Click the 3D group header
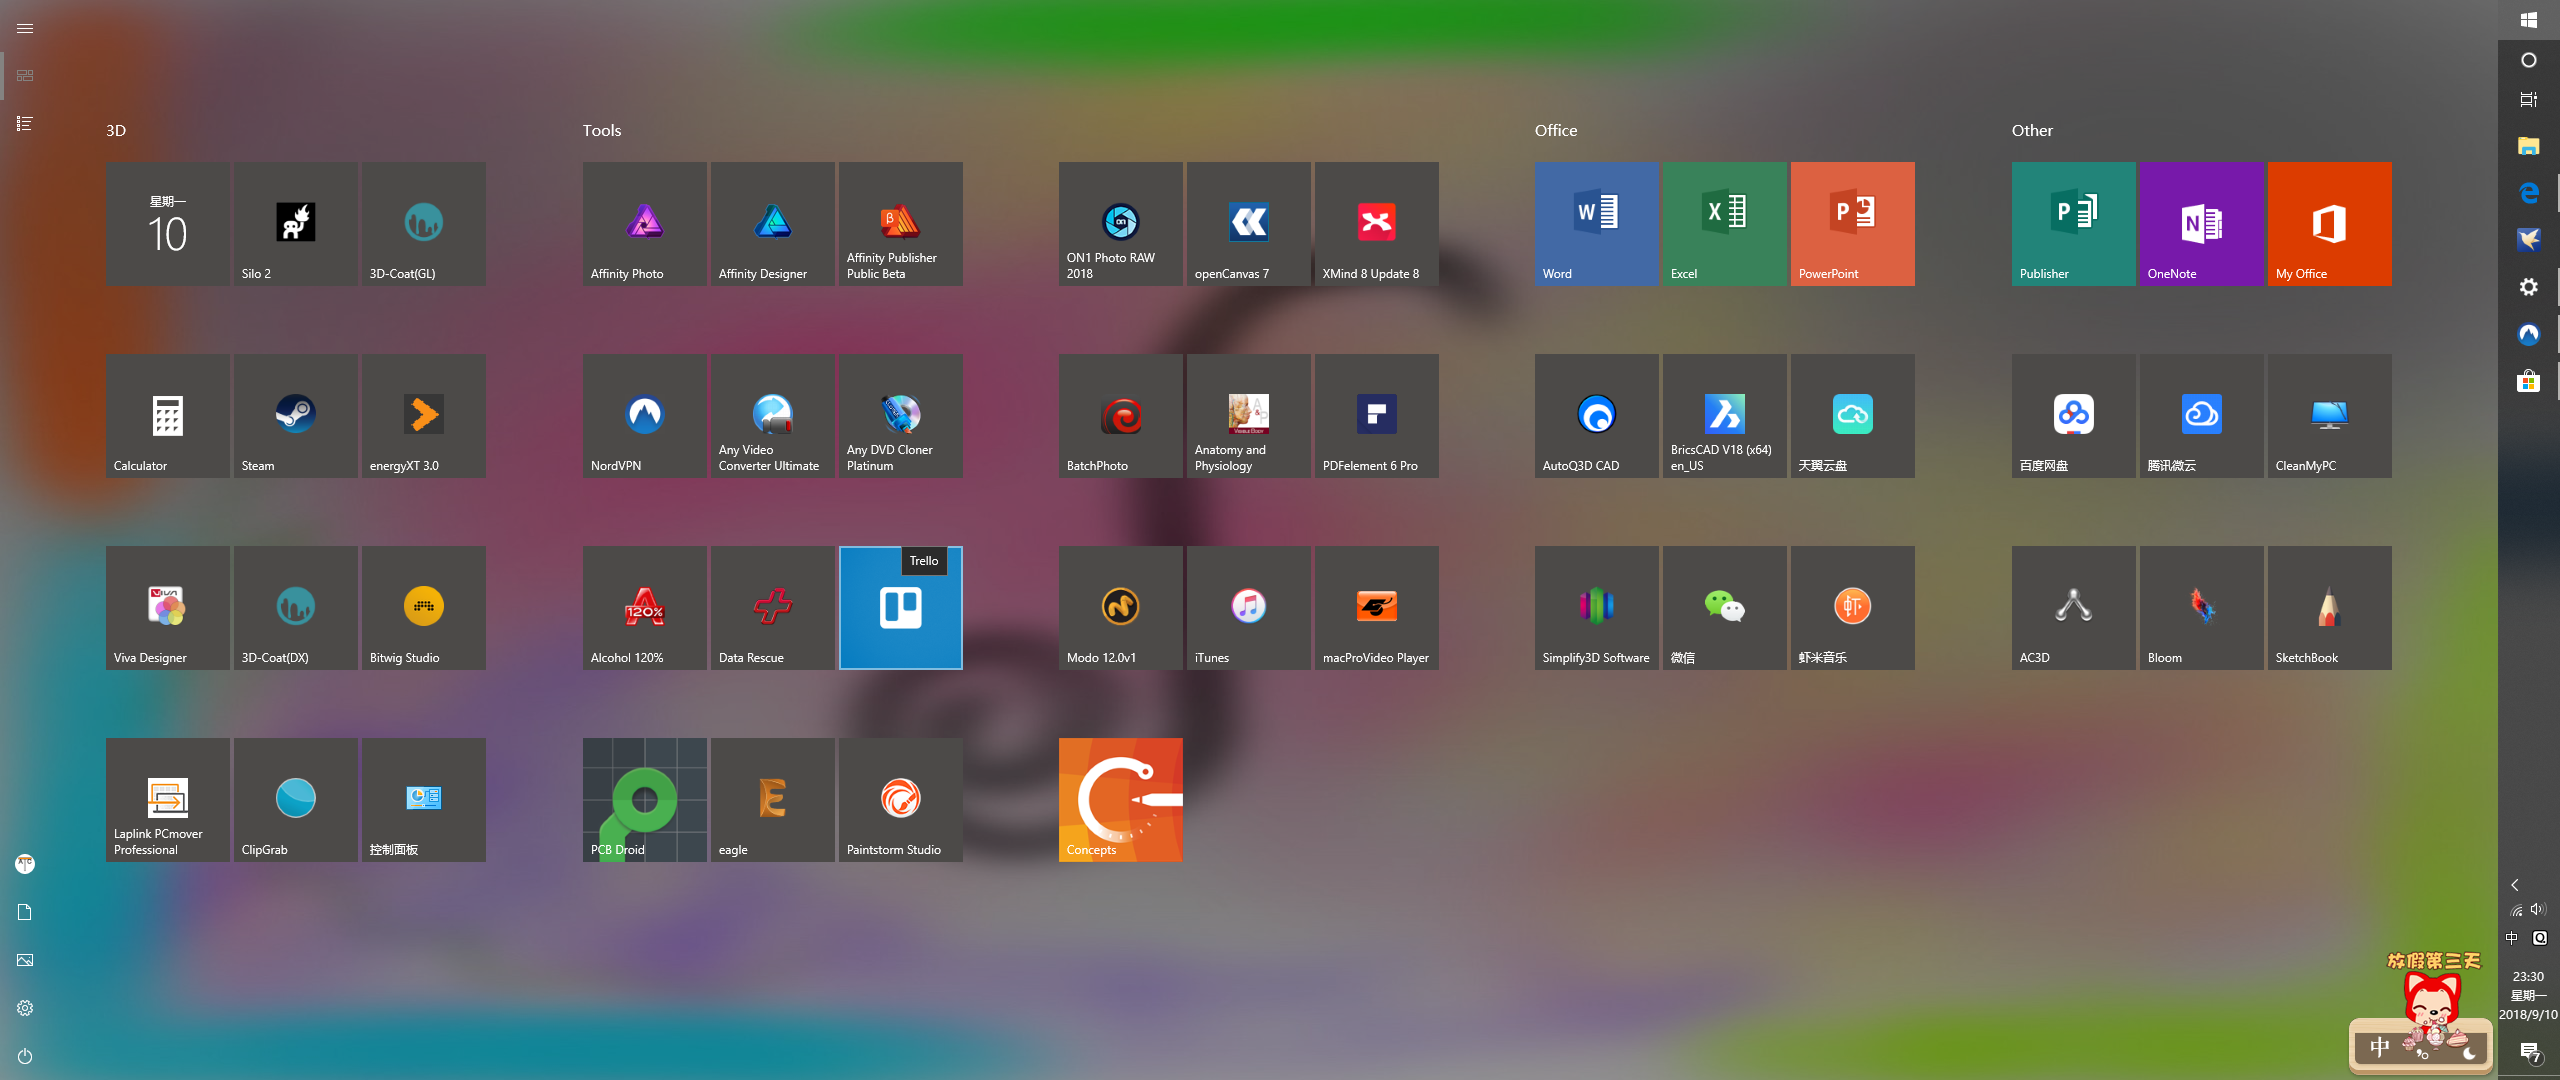Screen dimensions: 2560x1080 pyautogui.click(x=116, y=130)
